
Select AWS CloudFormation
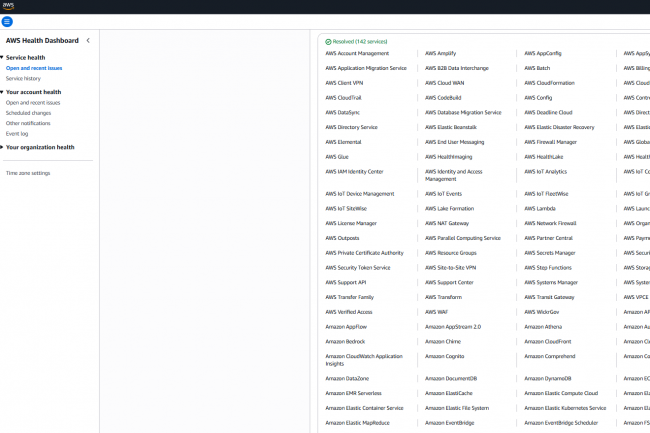[549, 83]
